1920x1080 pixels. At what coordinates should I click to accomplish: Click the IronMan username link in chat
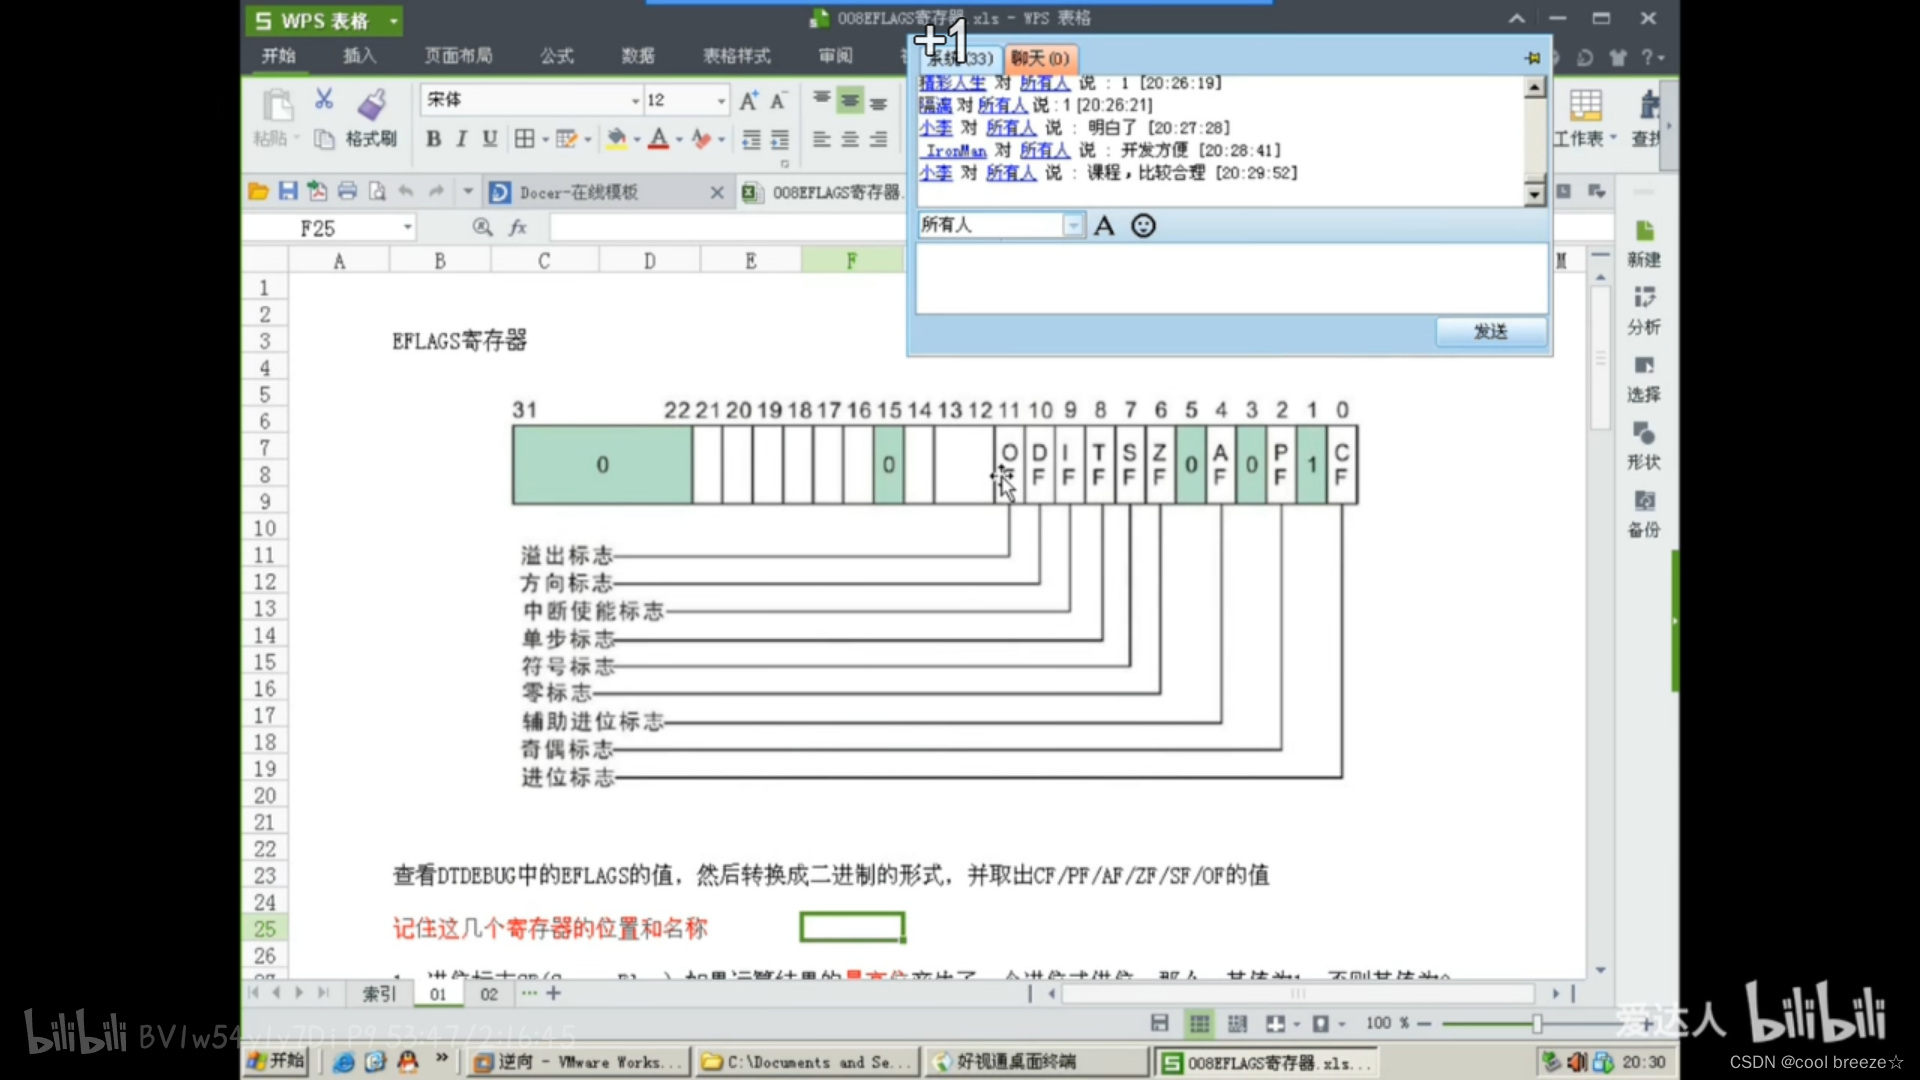click(953, 151)
